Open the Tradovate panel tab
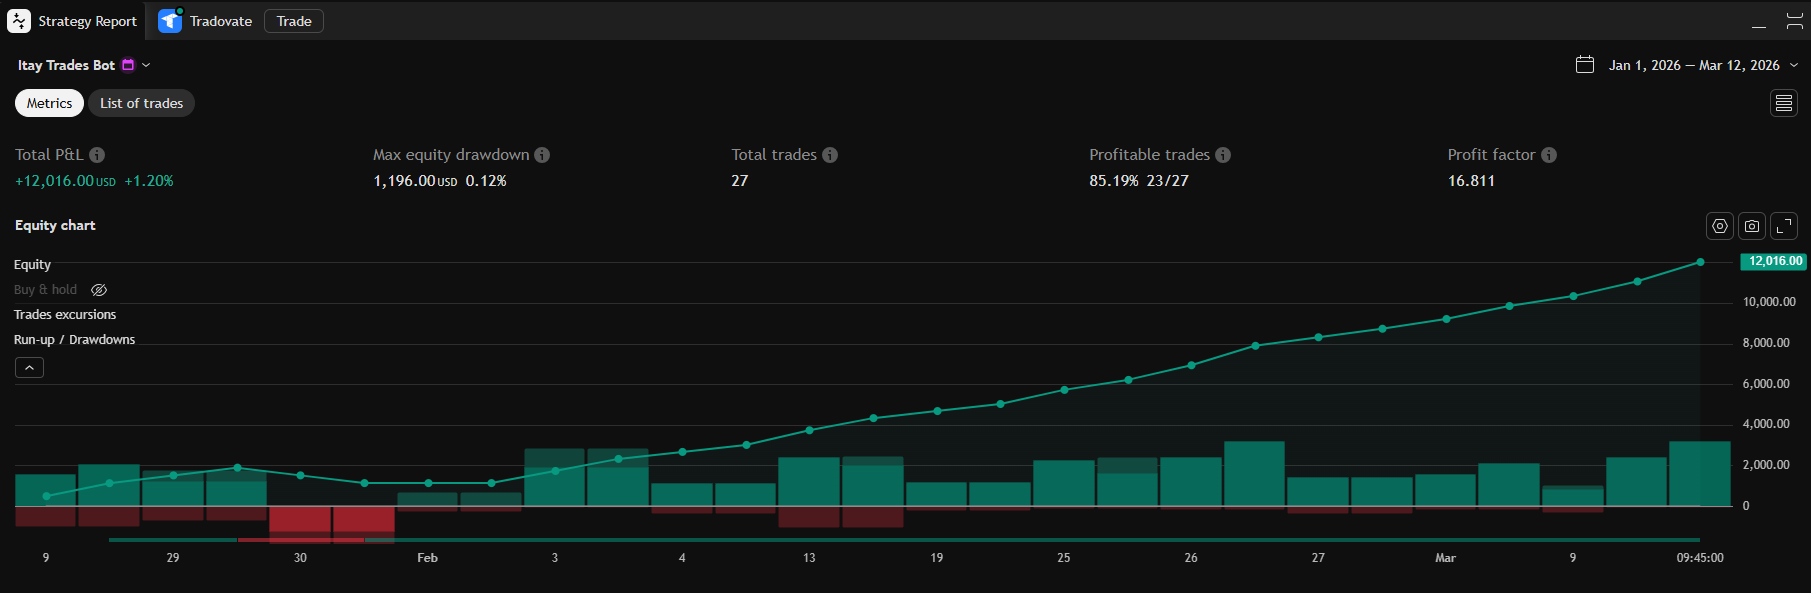Screen dimensions: 1811x593 click(205, 21)
